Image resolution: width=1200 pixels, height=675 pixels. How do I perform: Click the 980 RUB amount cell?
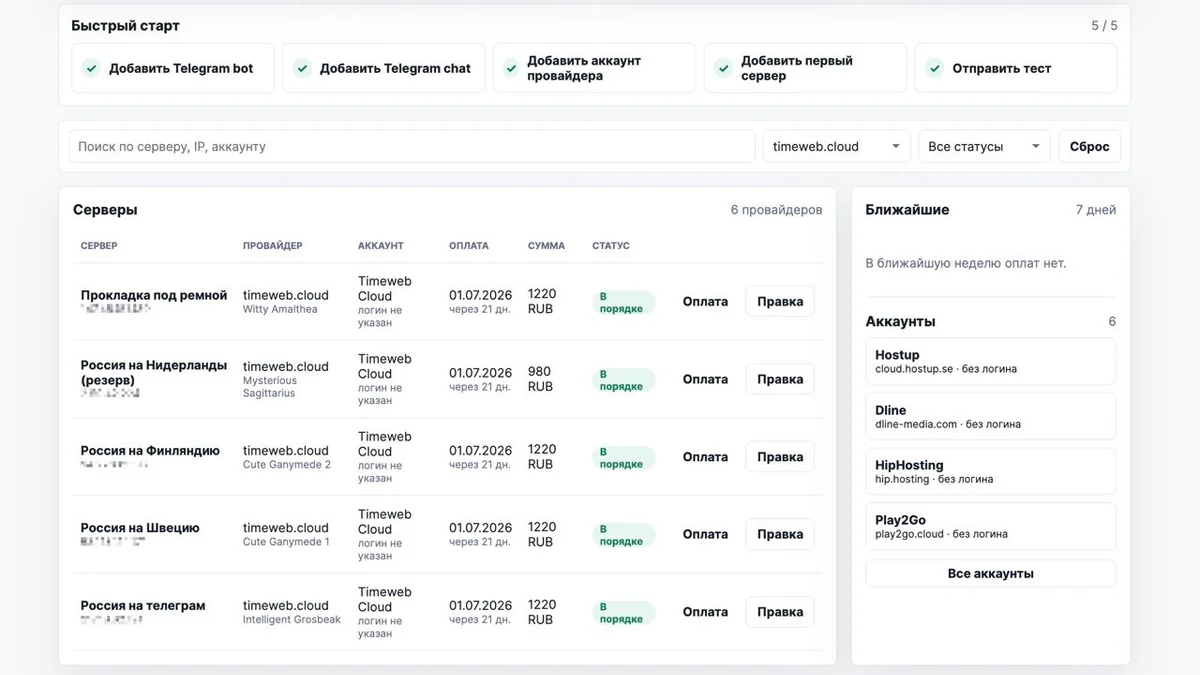(x=540, y=379)
